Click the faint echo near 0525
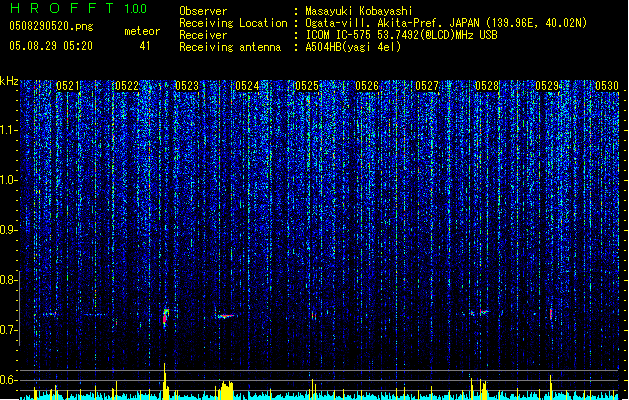Image resolution: width=629 pixels, height=400 pixels. 313,316
